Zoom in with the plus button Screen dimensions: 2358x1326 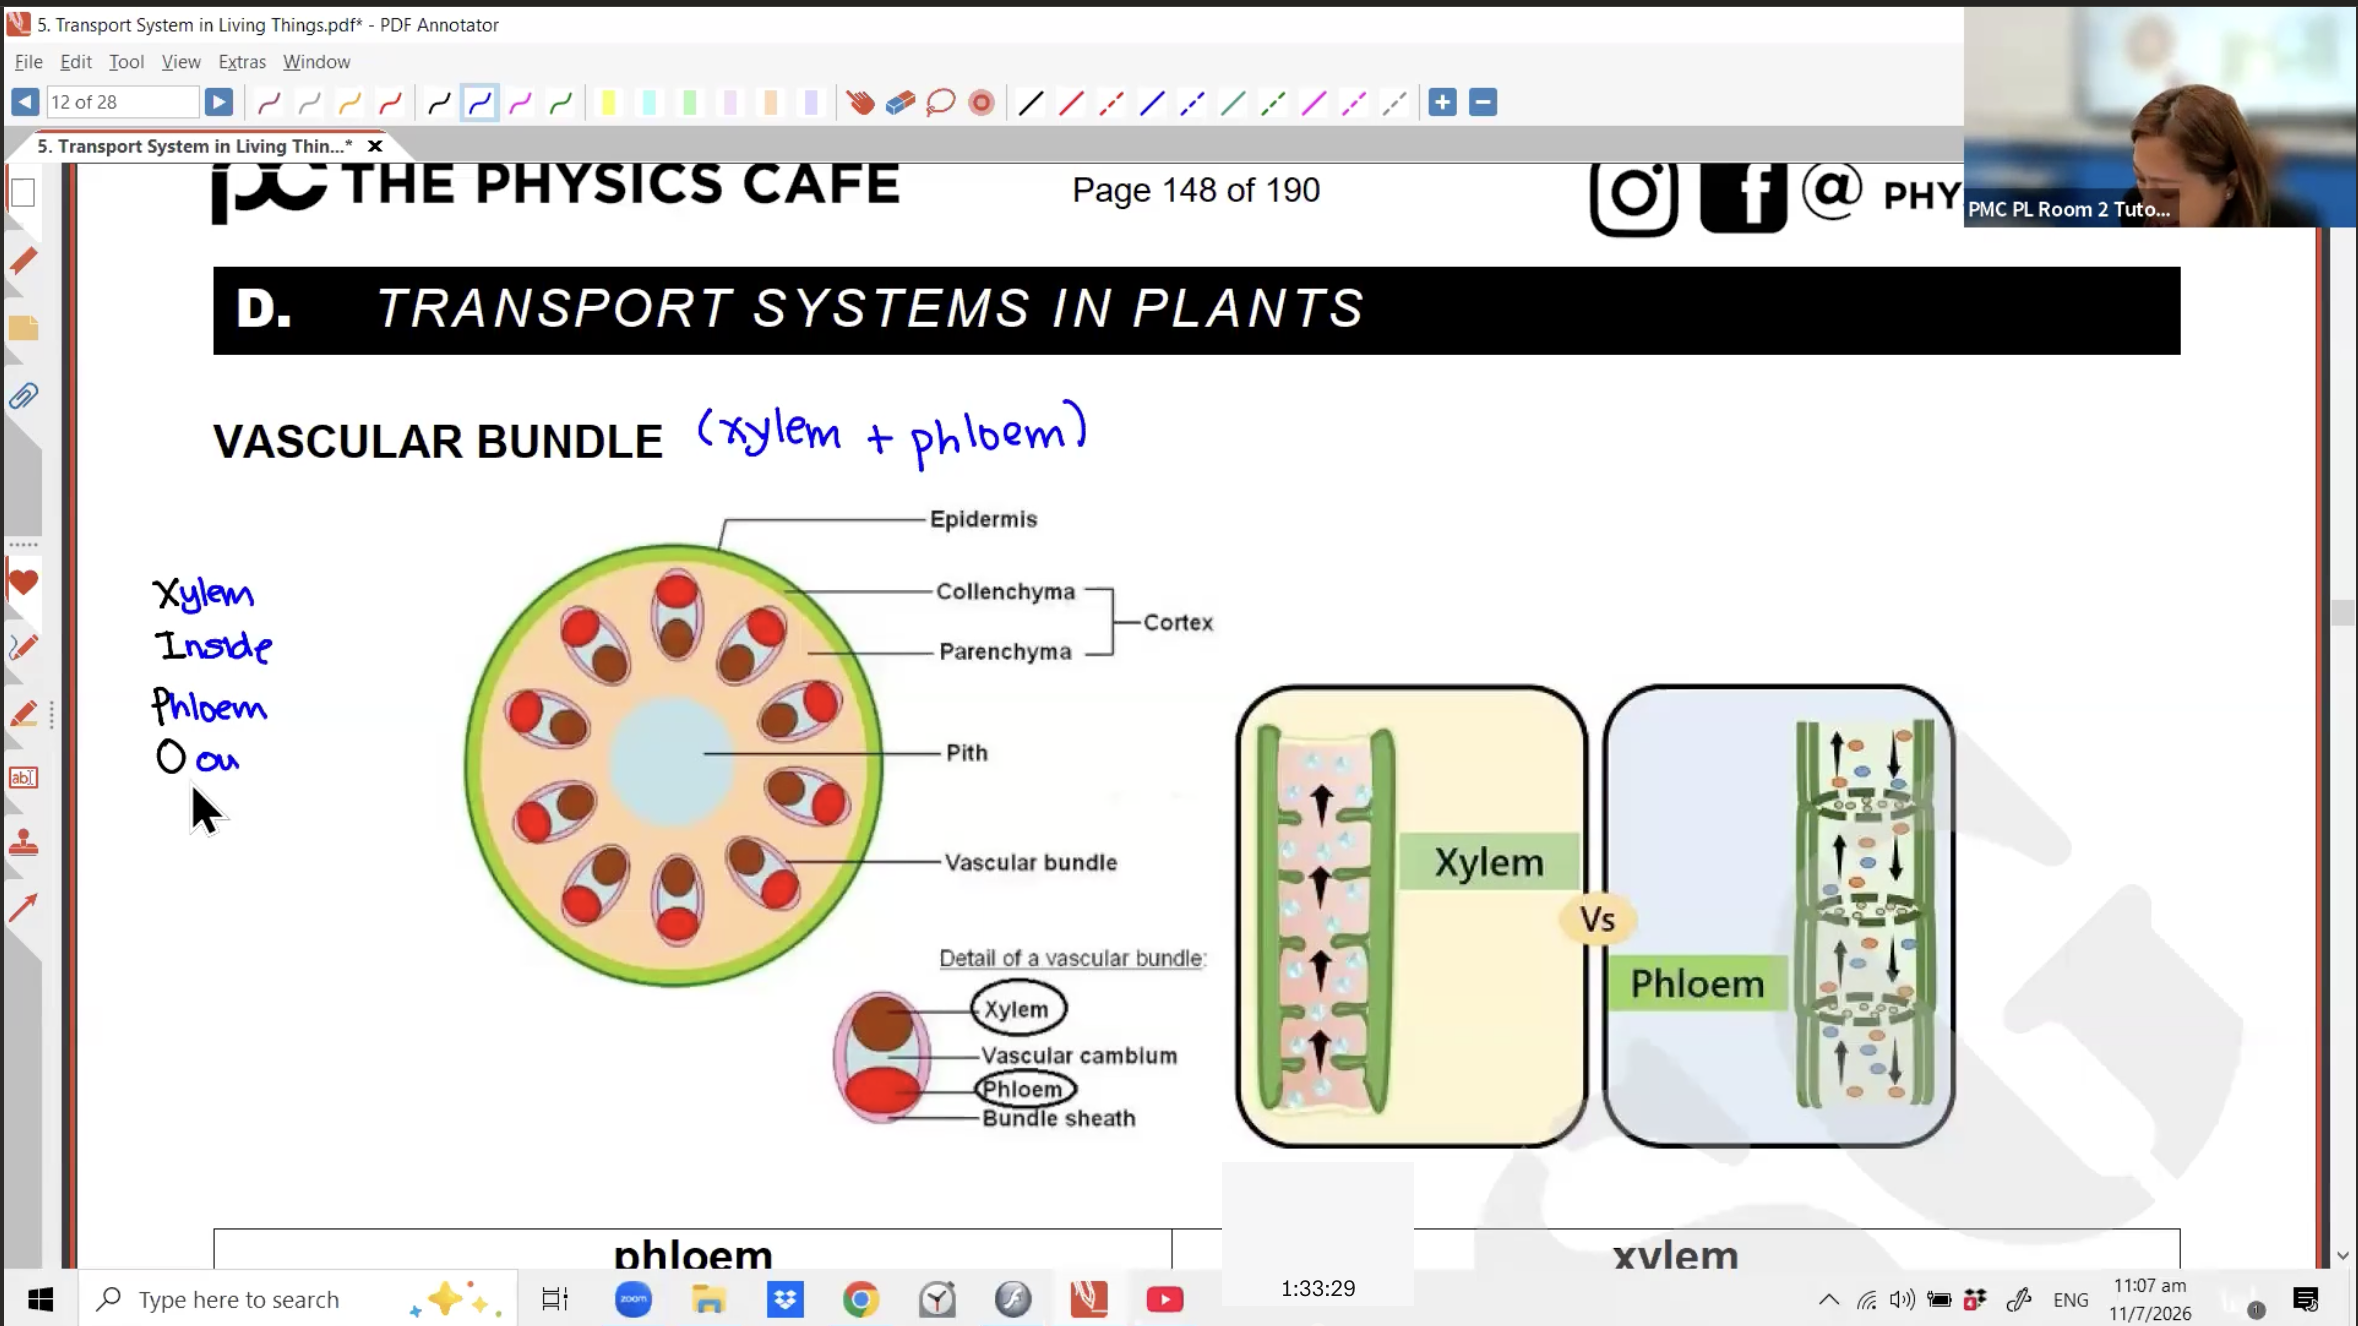(x=1442, y=102)
